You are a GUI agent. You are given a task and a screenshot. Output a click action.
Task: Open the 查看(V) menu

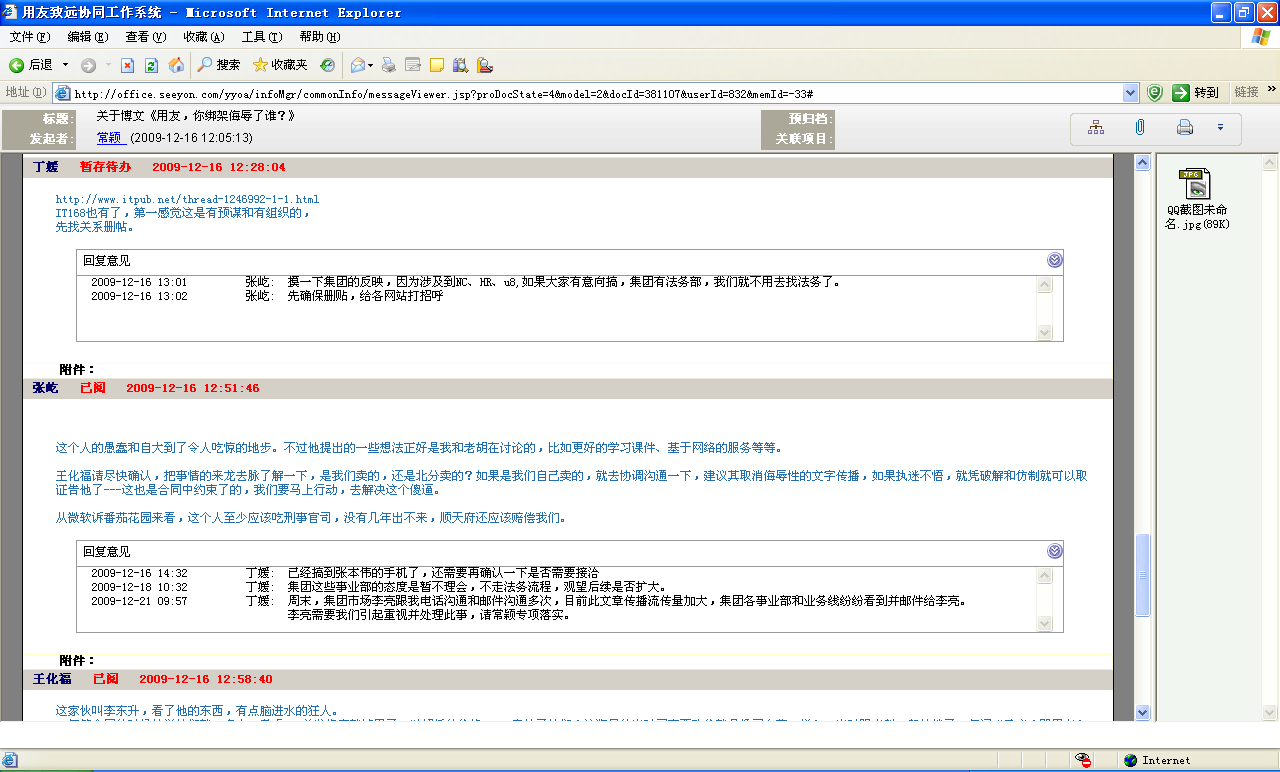145,37
